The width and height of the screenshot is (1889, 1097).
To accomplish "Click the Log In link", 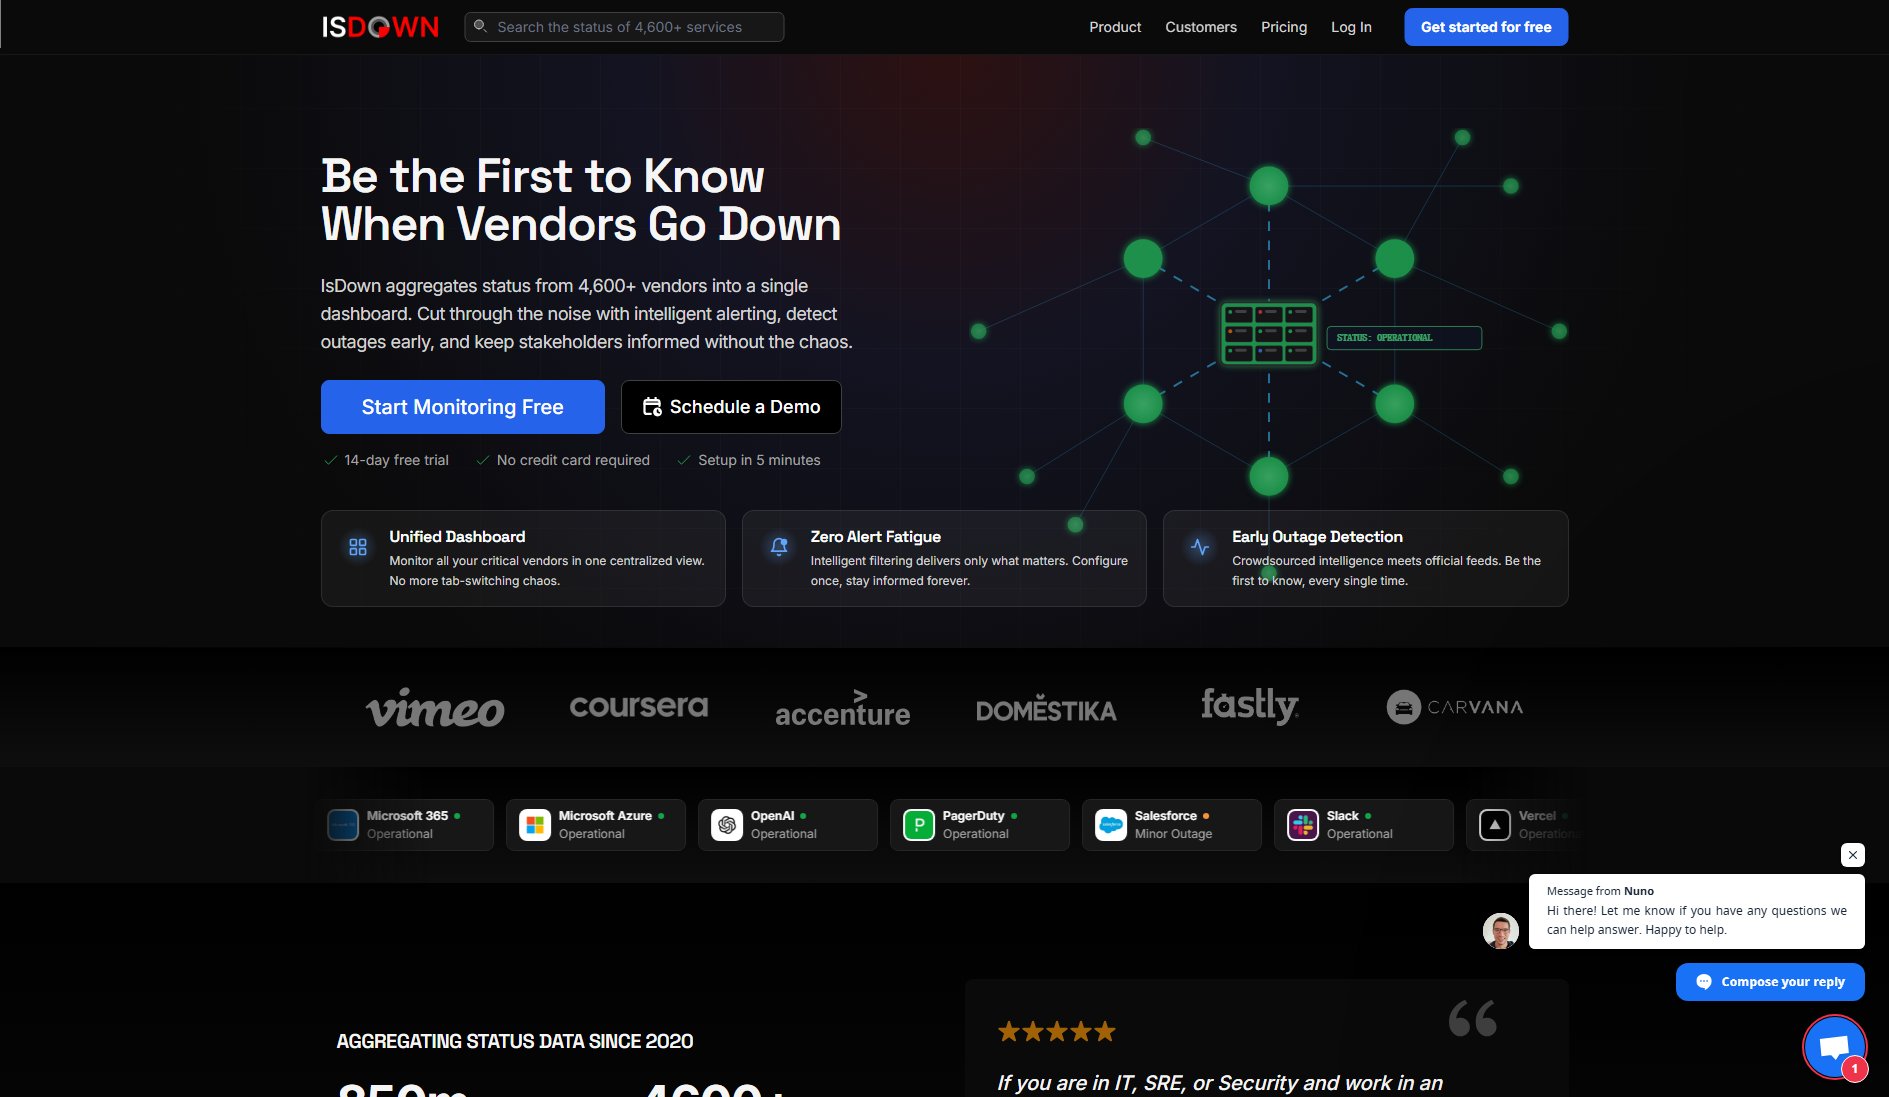I will (1350, 27).
